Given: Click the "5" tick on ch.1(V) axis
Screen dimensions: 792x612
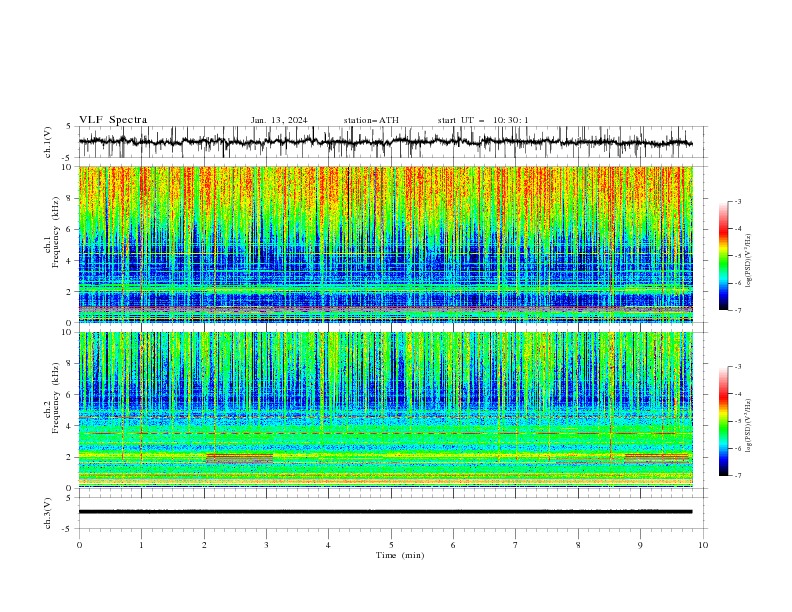Looking at the screenshot, I should click(69, 127).
